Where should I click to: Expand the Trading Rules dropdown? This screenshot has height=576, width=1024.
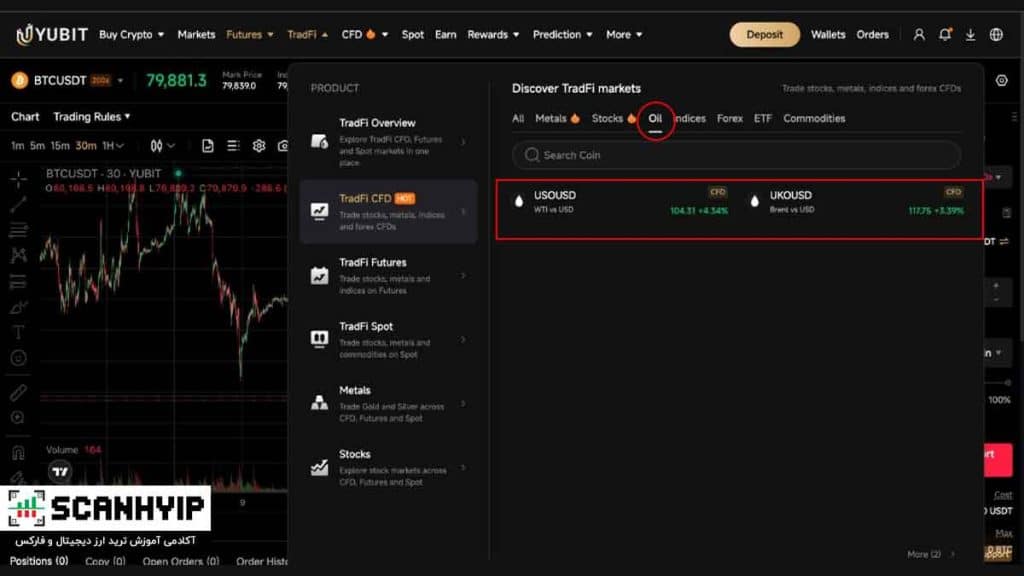tap(91, 116)
